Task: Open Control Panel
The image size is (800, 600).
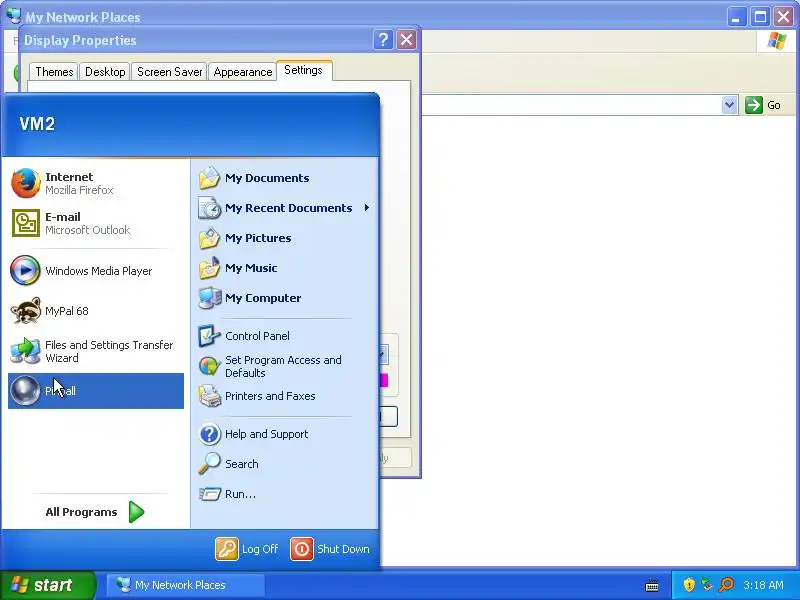Action: (285, 336)
